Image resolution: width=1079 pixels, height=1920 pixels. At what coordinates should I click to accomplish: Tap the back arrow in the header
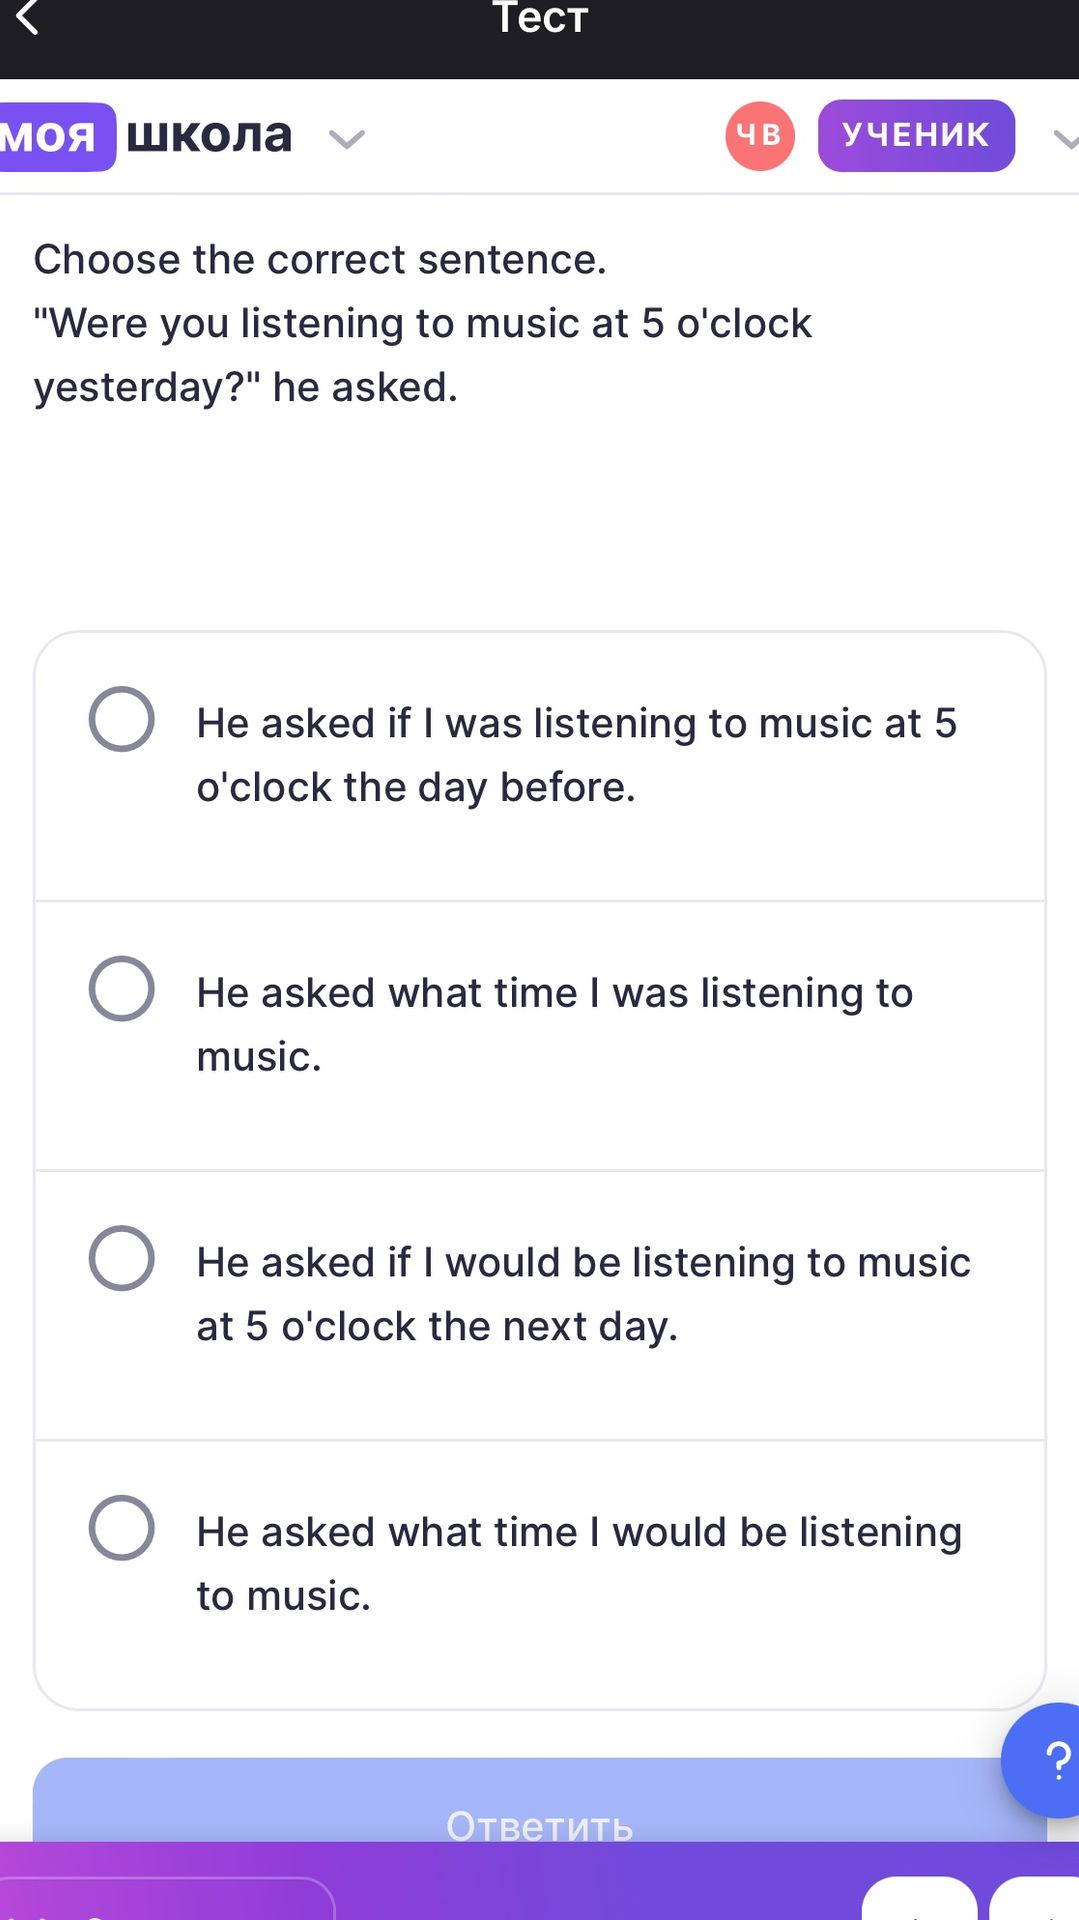pos(28,16)
